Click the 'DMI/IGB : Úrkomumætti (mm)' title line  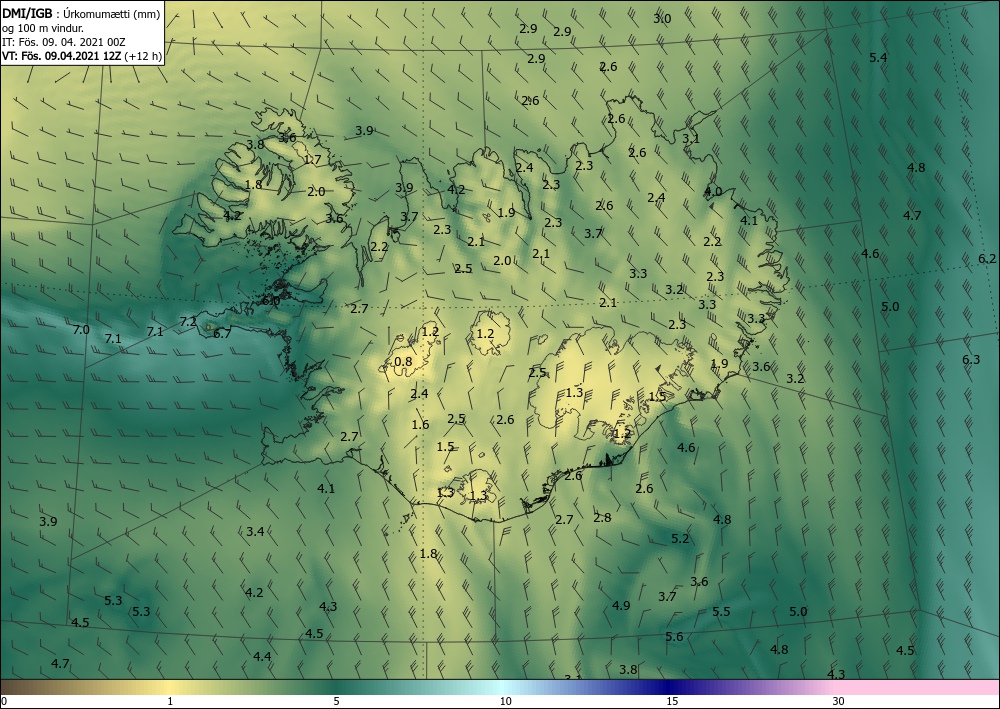(81, 14)
